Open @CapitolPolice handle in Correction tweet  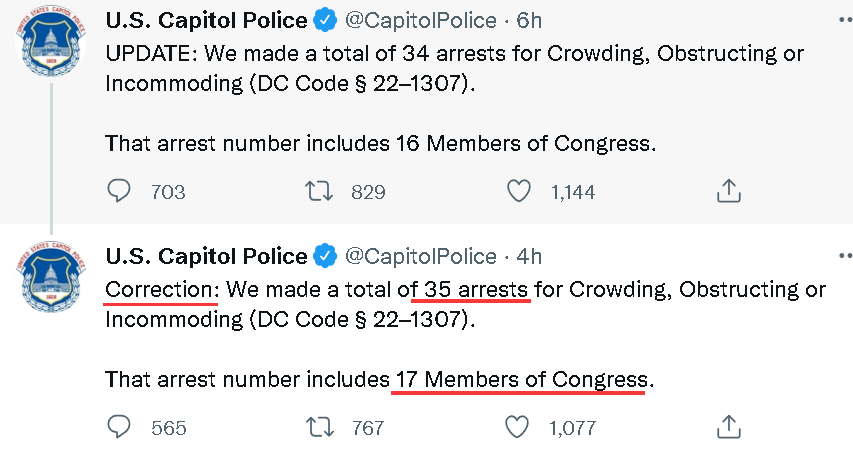pyautogui.click(x=421, y=256)
